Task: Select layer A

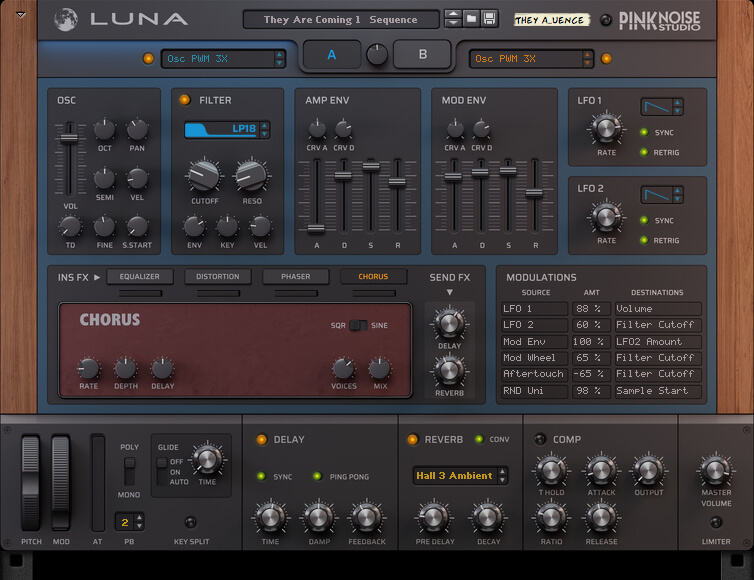Action: tap(332, 54)
